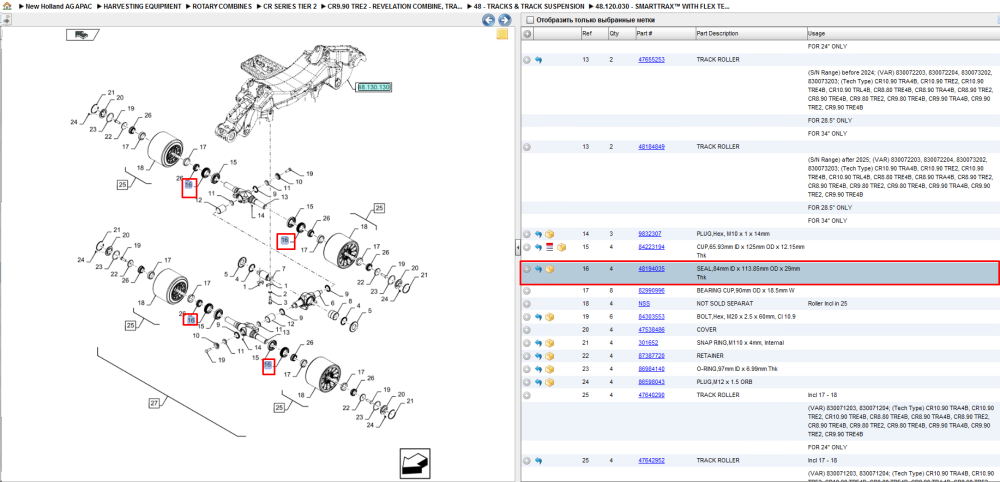1000x482 pixels.
Task: Click the blue arrow icon in the RETAINER row
Action: pos(538,356)
